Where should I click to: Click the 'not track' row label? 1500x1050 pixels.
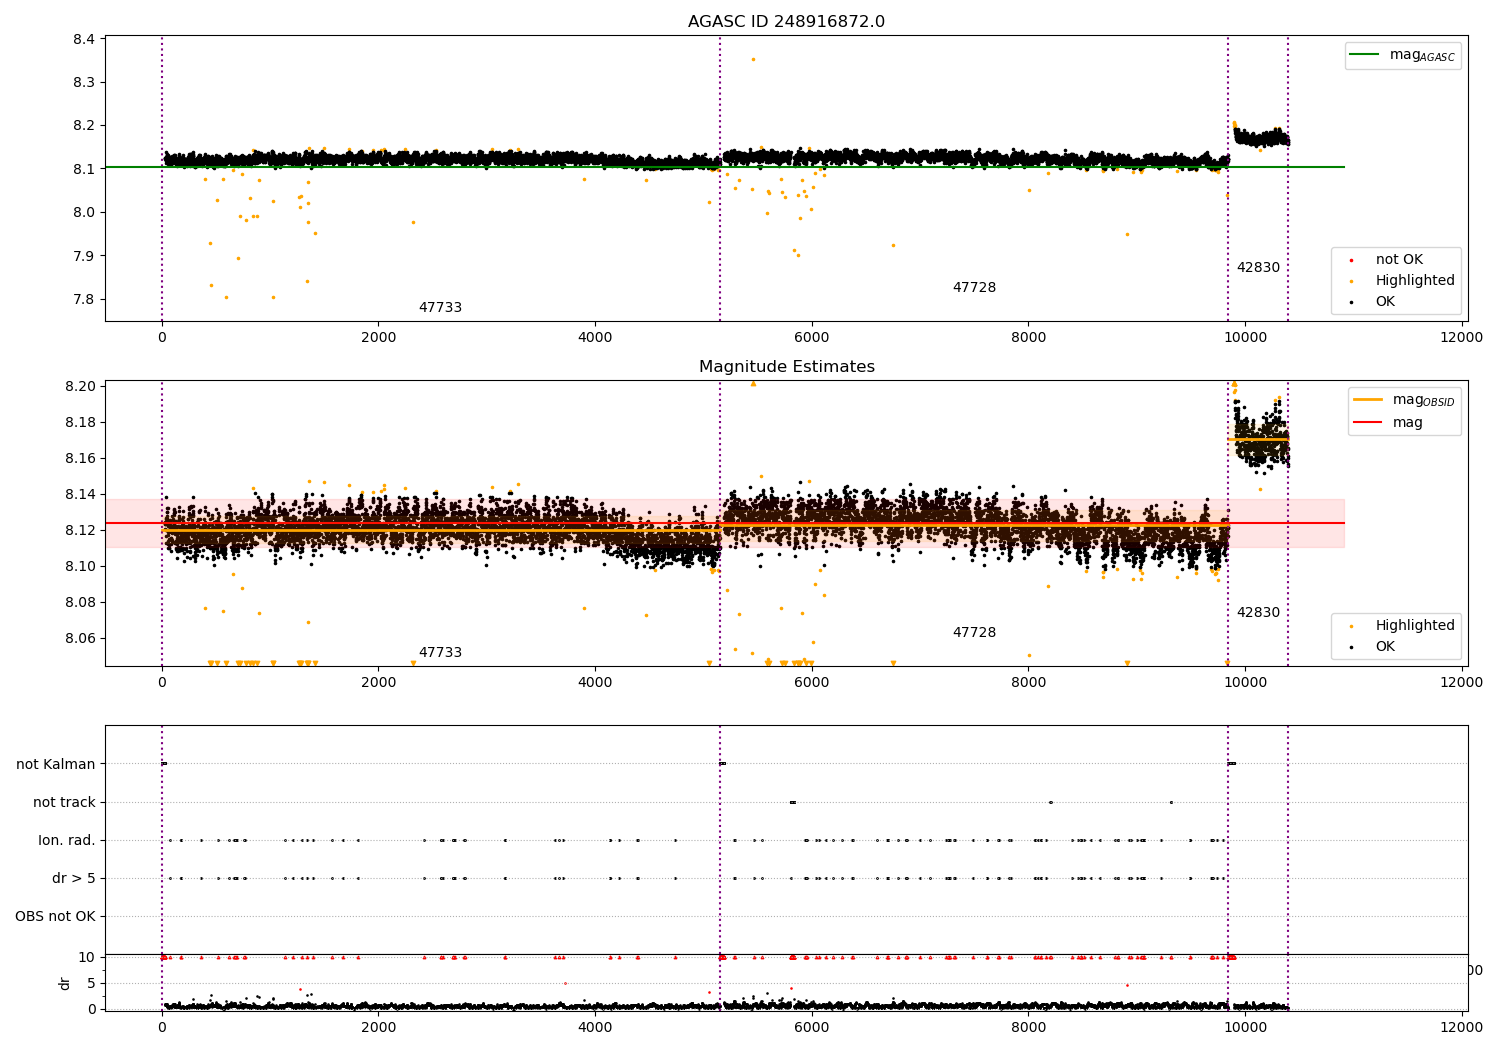64,803
